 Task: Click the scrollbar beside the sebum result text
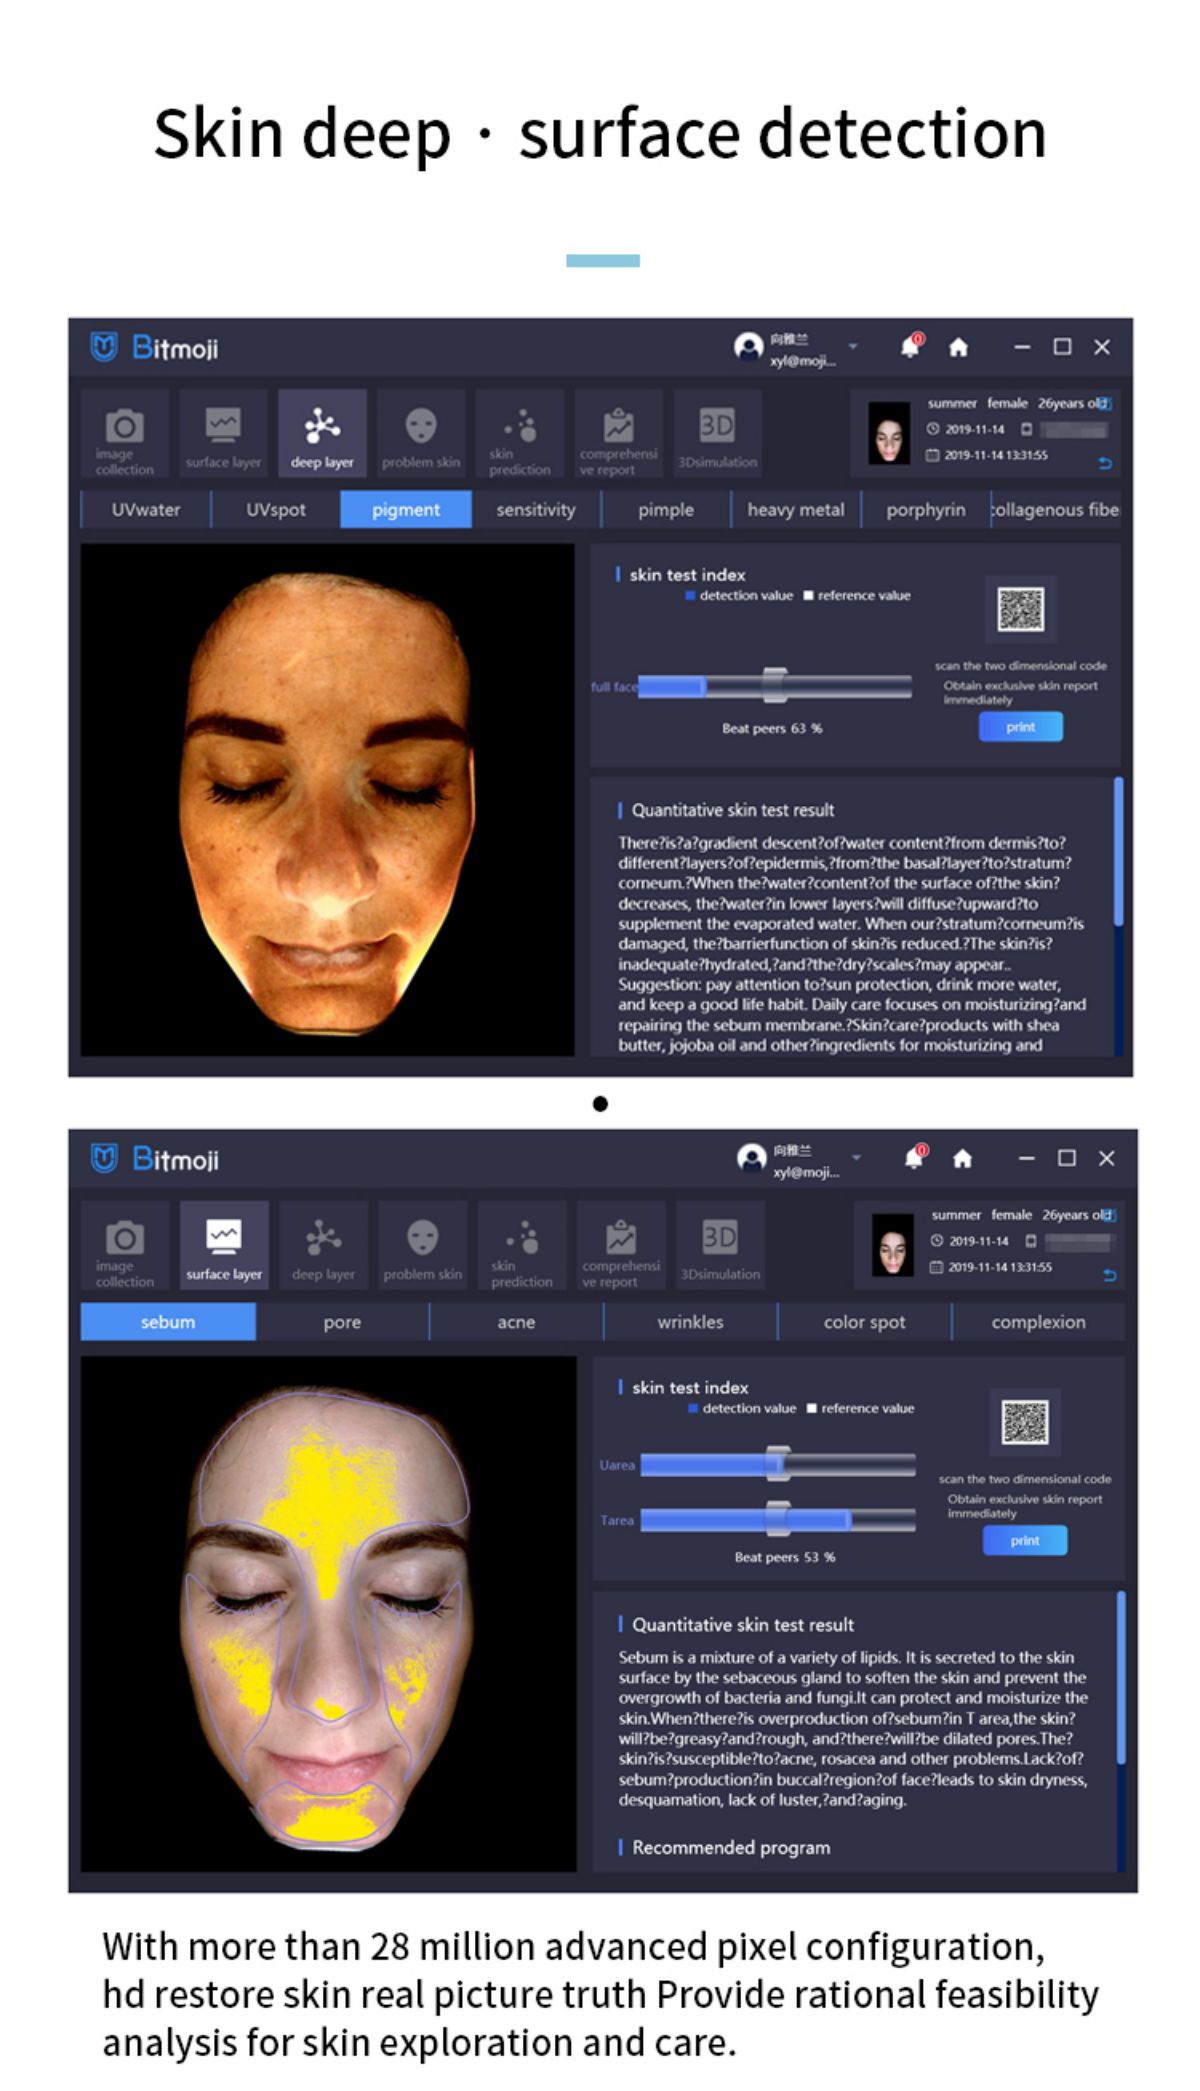[1120, 1677]
